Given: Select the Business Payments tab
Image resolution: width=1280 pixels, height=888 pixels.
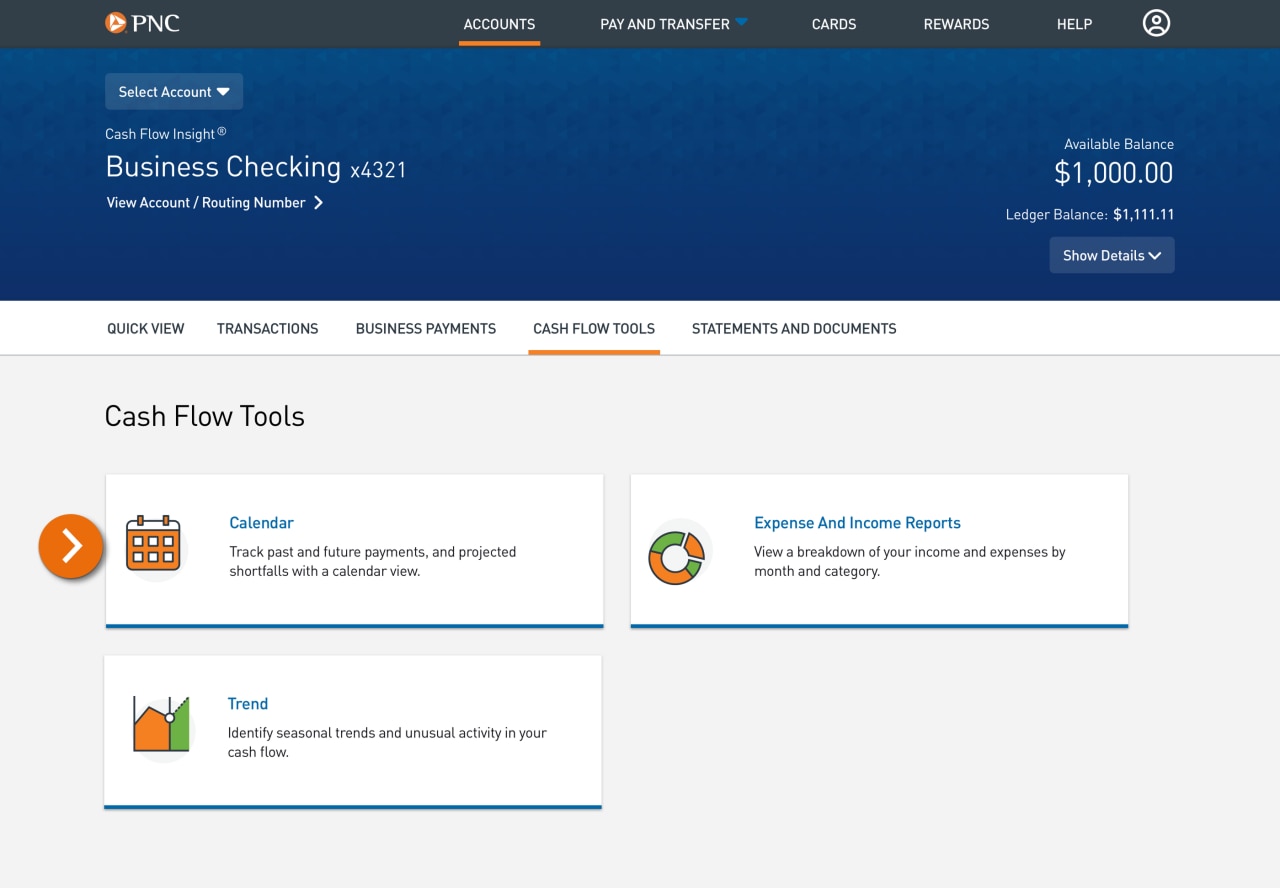Looking at the screenshot, I should click(425, 328).
